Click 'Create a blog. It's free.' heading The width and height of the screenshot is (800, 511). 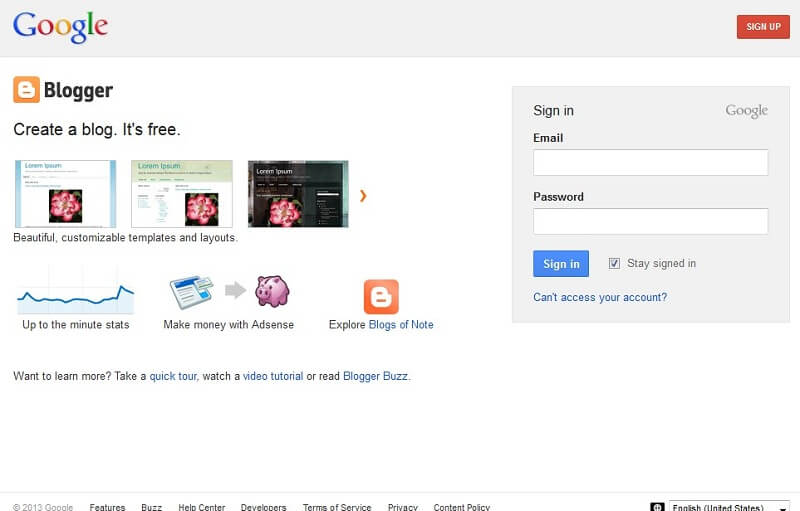click(97, 130)
